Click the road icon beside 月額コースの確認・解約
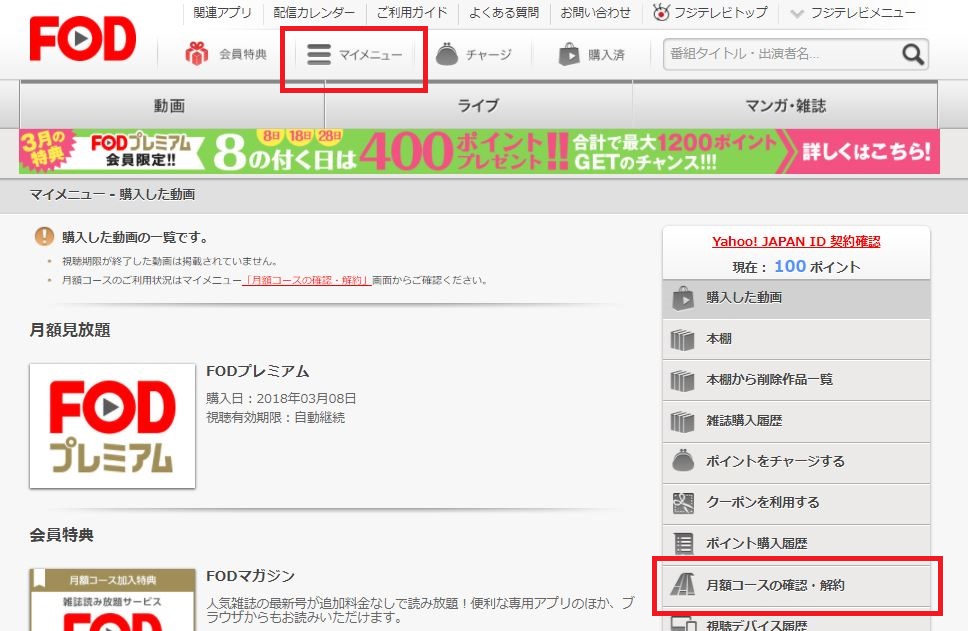Image resolution: width=968 pixels, height=631 pixels. pos(683,585)
